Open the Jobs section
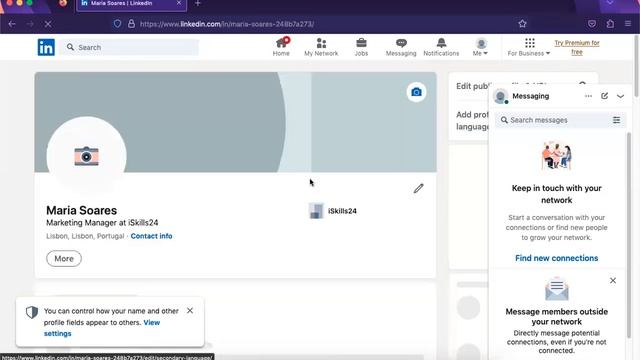The width and height of the screenshot is (640, 360). coord(361,47)
